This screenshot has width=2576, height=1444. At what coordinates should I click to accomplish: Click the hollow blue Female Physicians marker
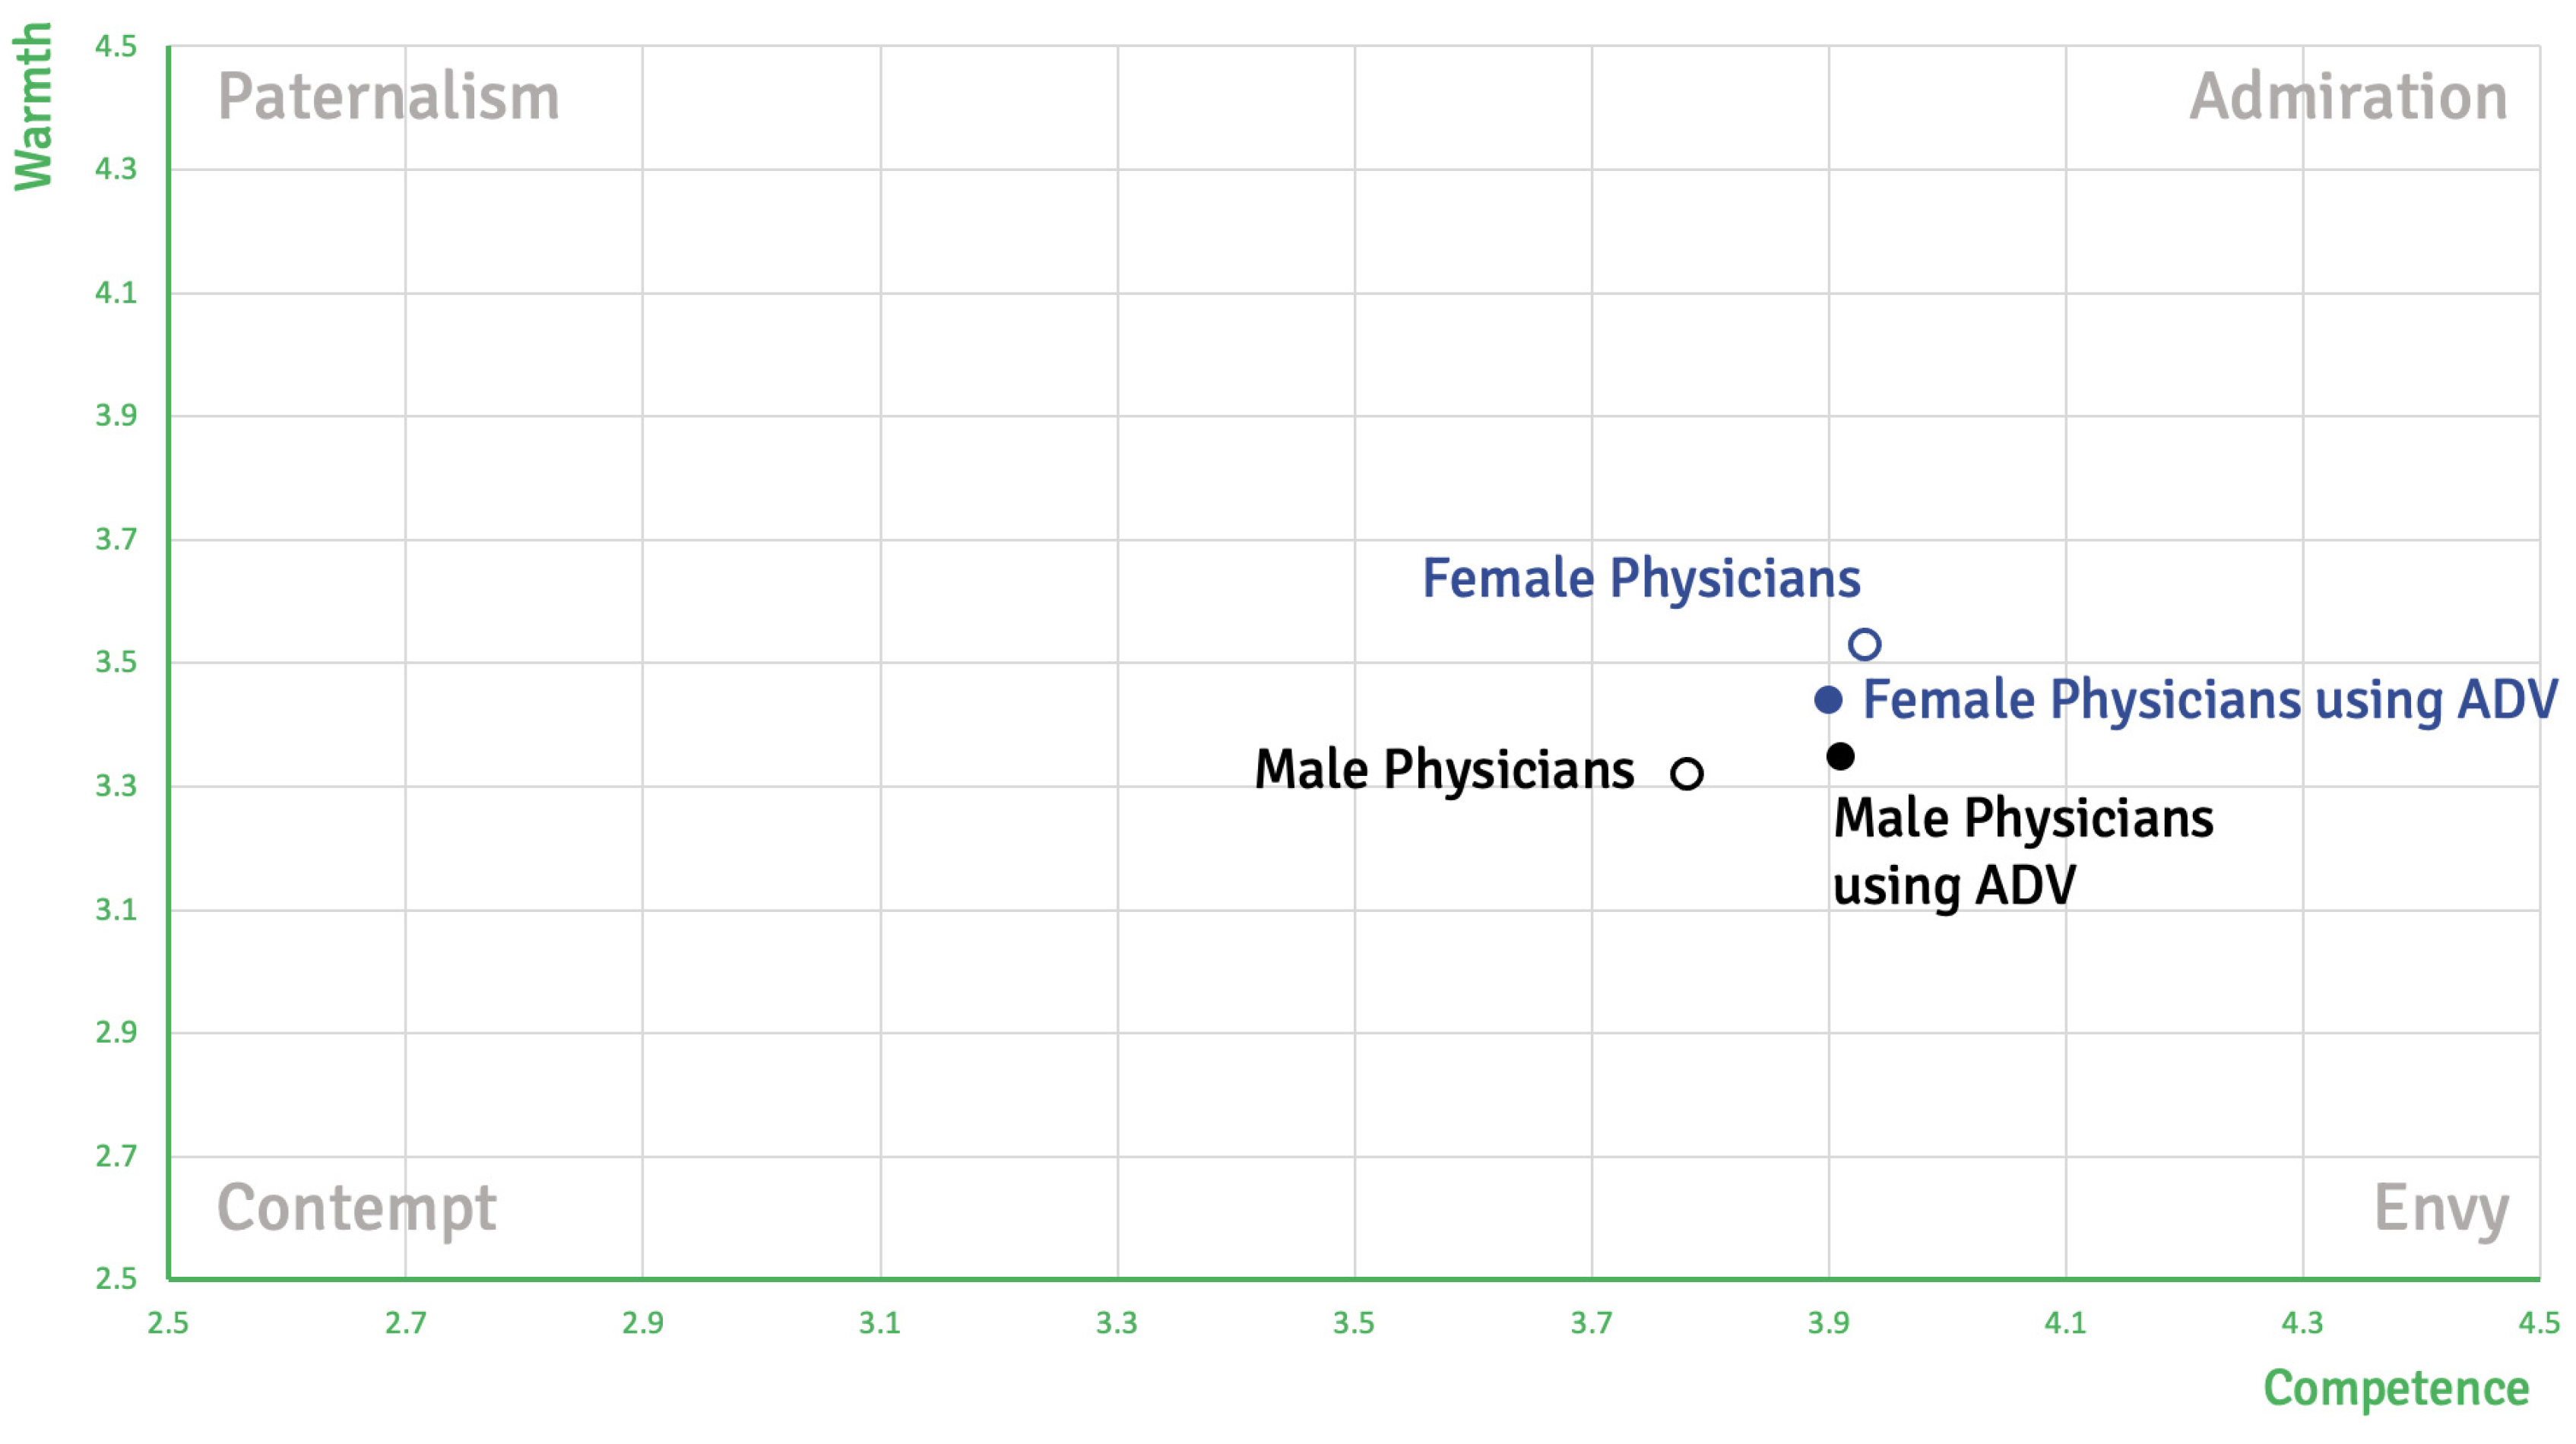1864,644
